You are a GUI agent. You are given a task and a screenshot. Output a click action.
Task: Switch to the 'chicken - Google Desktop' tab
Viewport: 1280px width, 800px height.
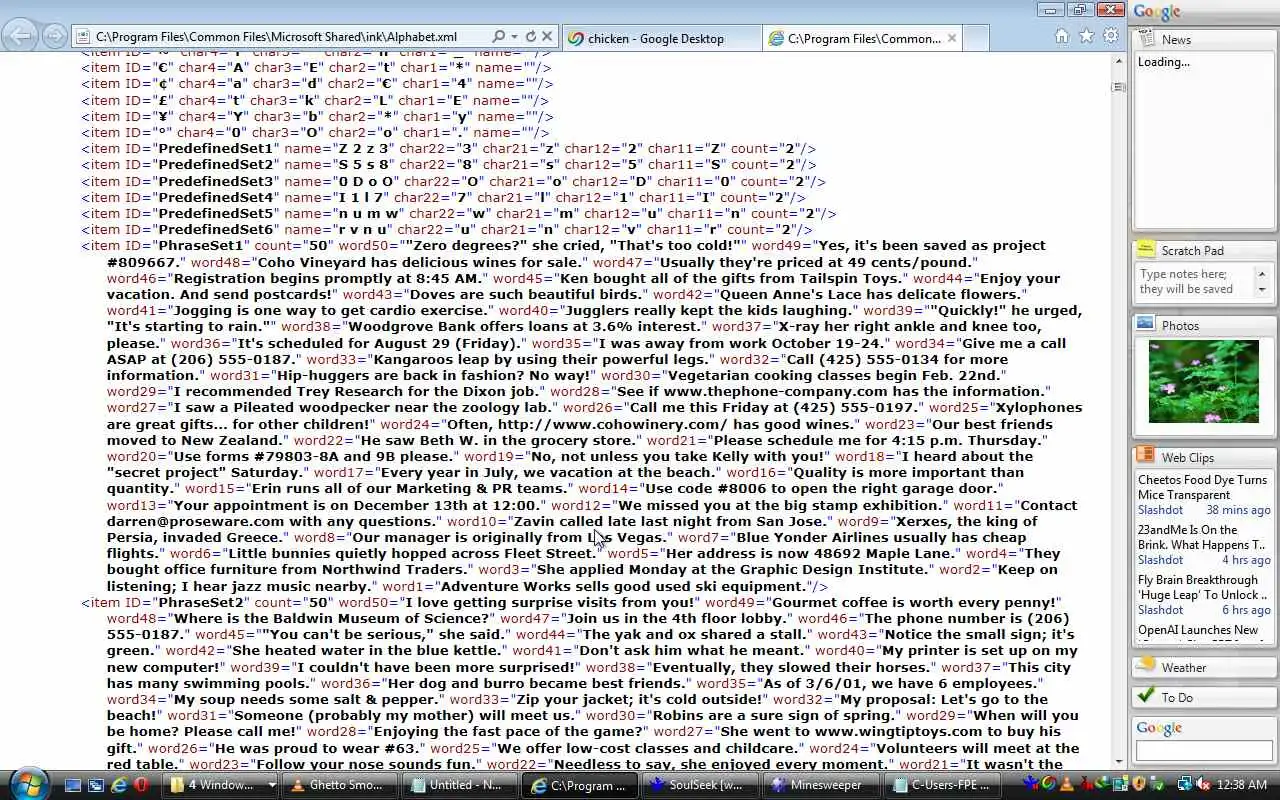660,39
